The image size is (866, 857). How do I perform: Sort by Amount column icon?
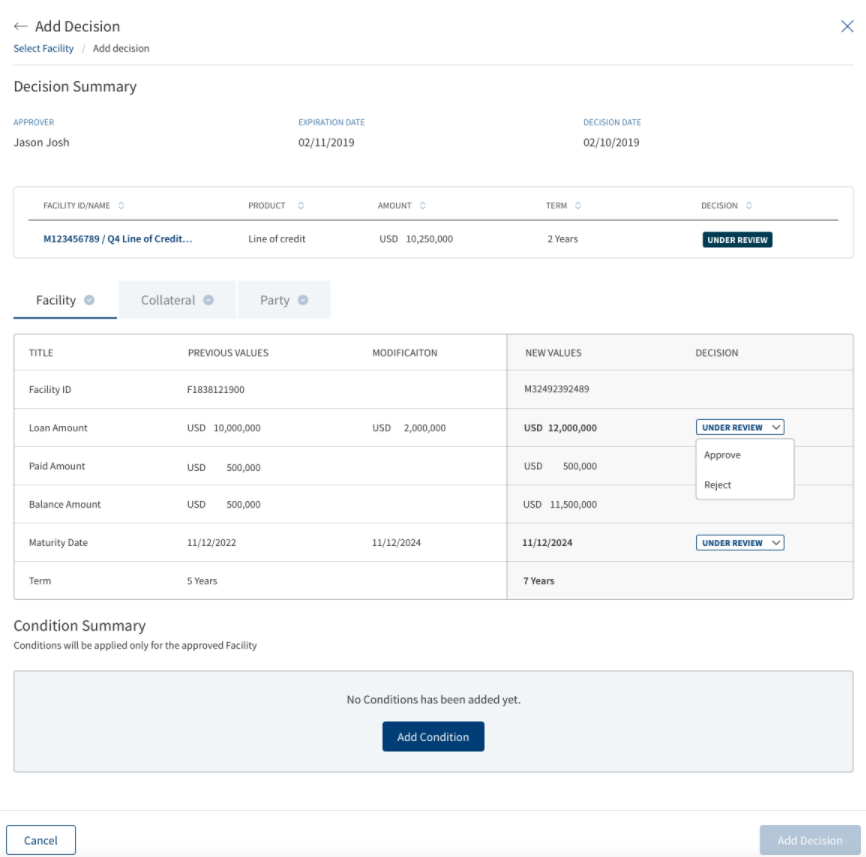pyautogui.click(x=423, y=205)
